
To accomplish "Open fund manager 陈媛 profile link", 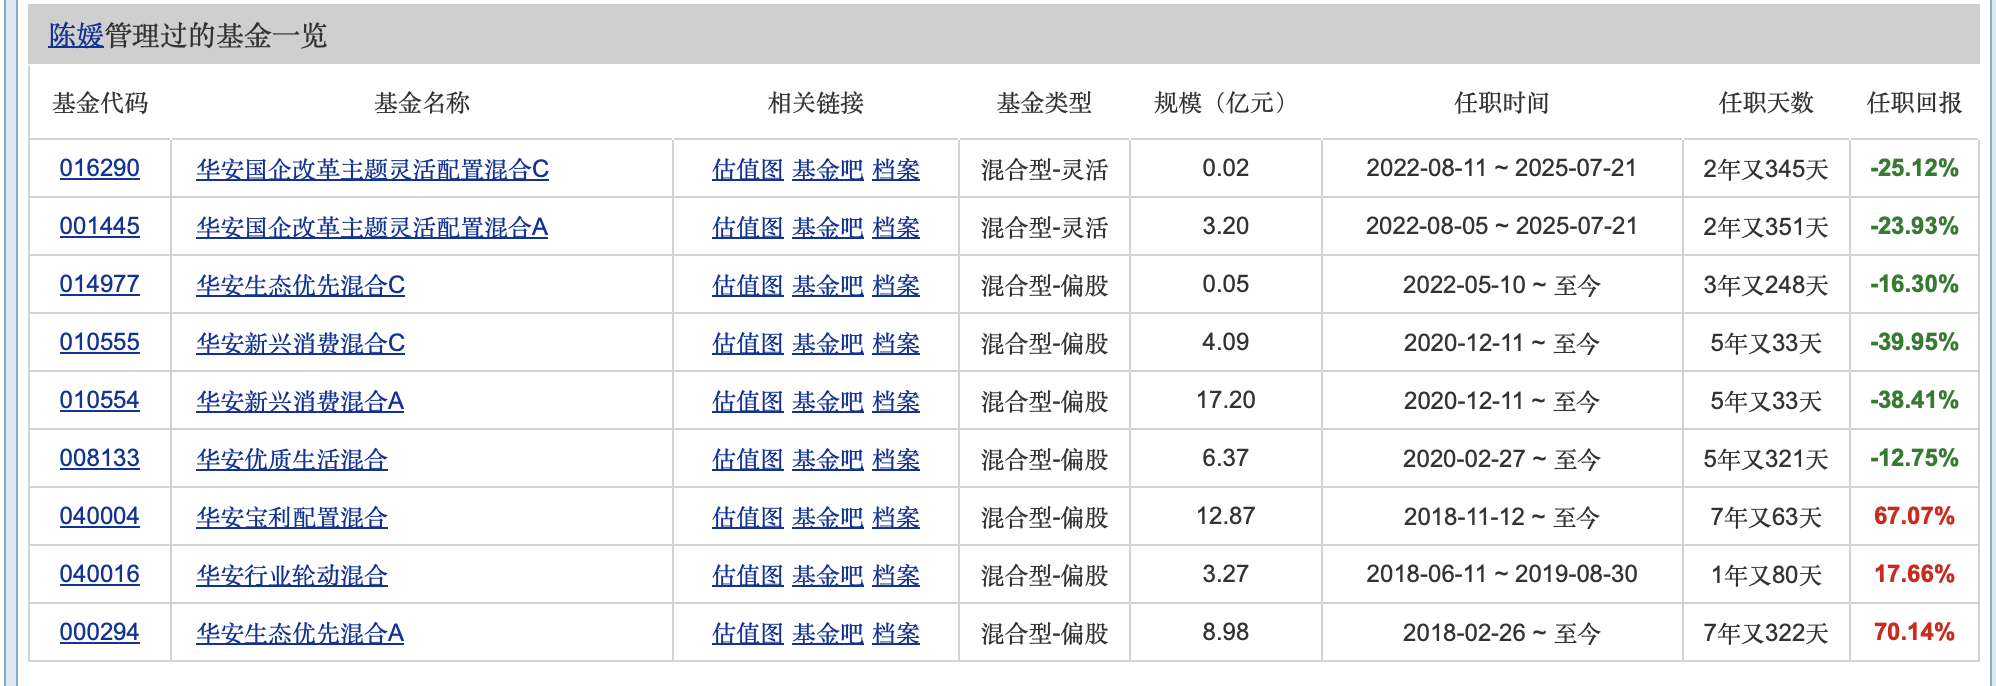I will [x=76, y=36].
